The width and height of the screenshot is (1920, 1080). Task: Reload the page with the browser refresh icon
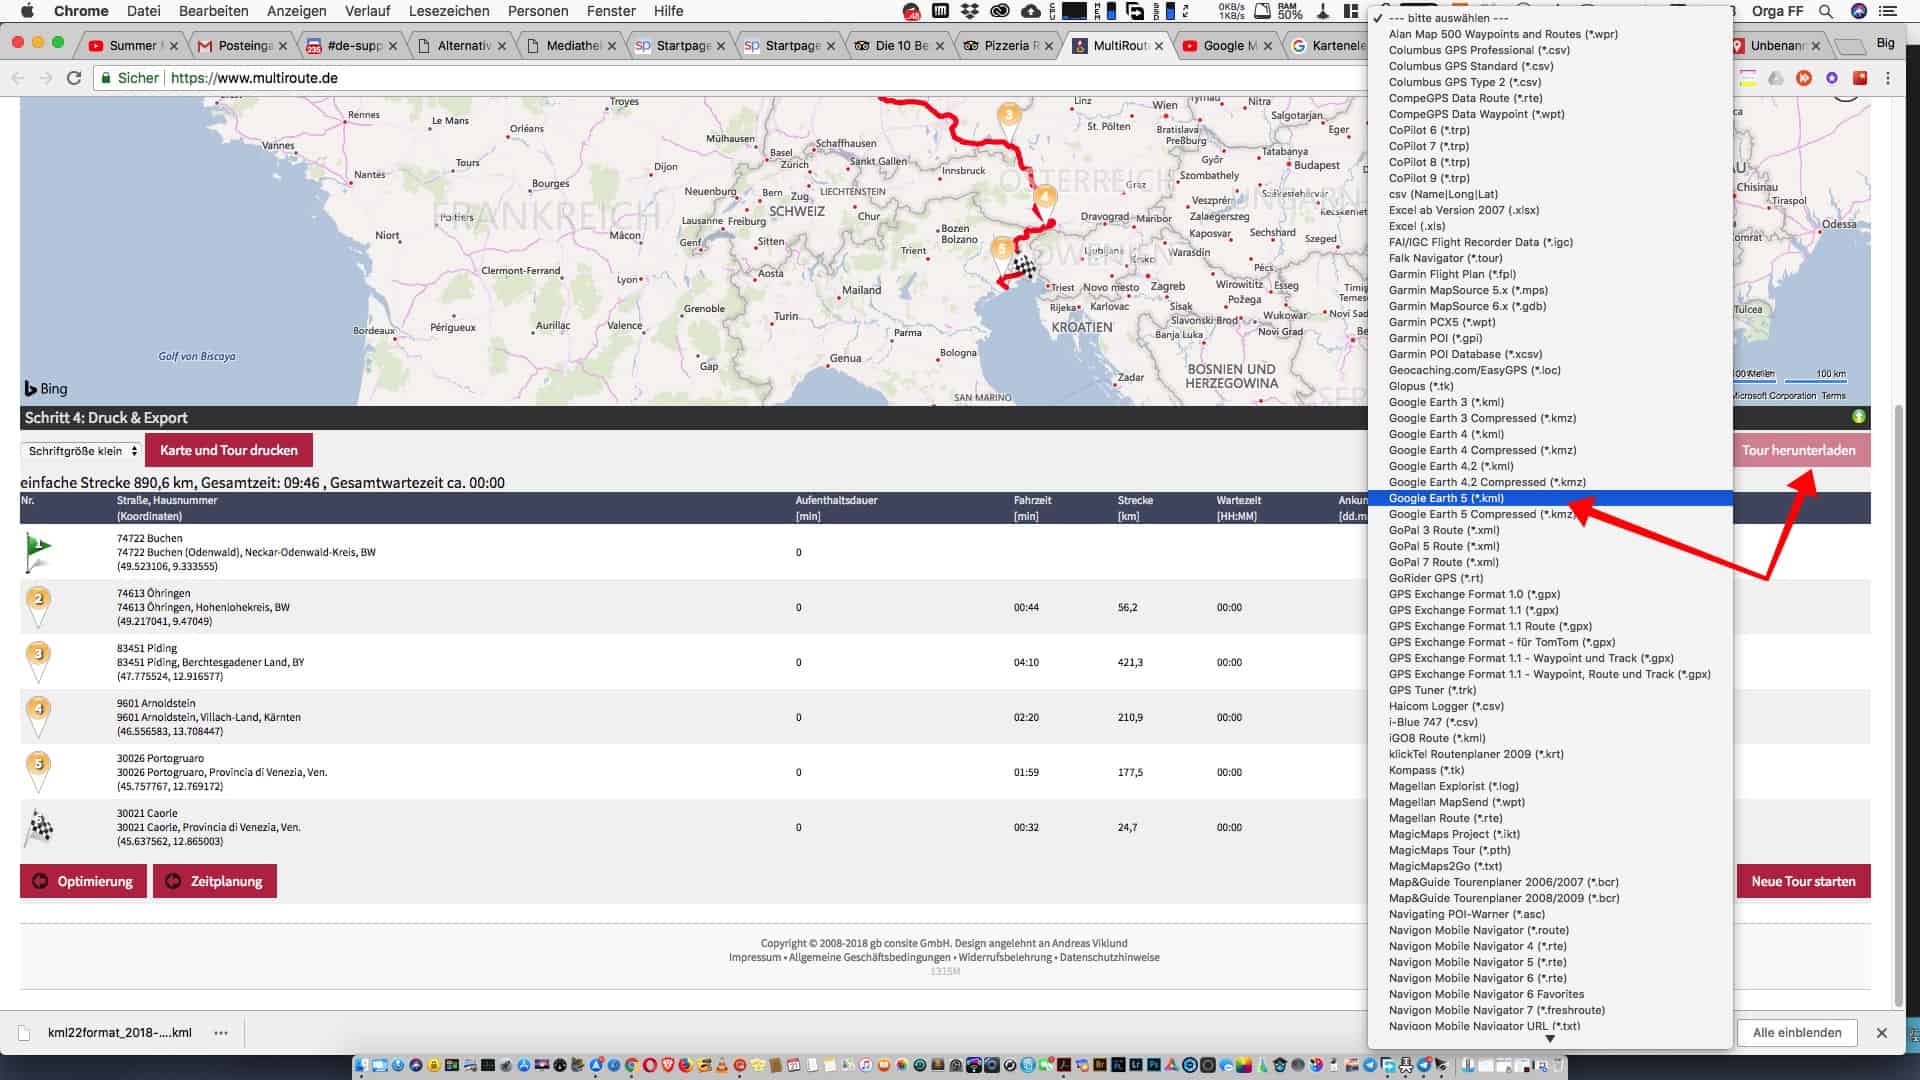(74, 78)
